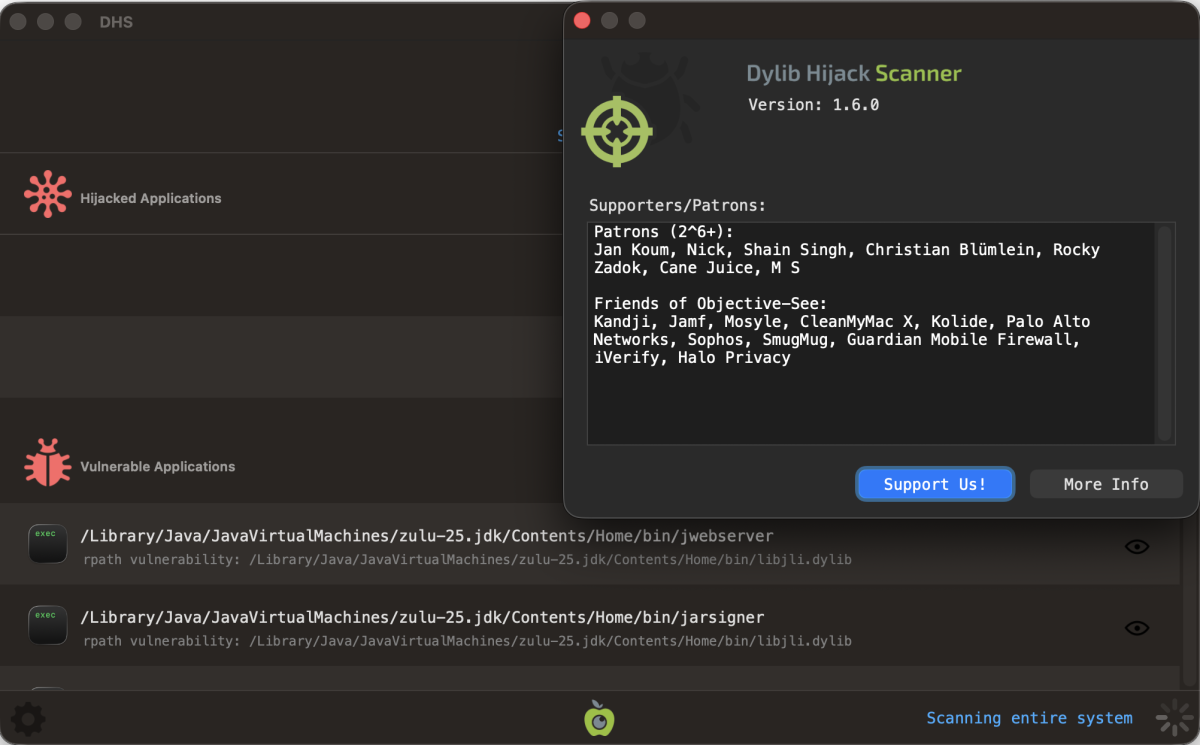Viewport: 1200px width, 745px height.
Task: Click the green crosshair logo in About window
Action: (617, 131)
